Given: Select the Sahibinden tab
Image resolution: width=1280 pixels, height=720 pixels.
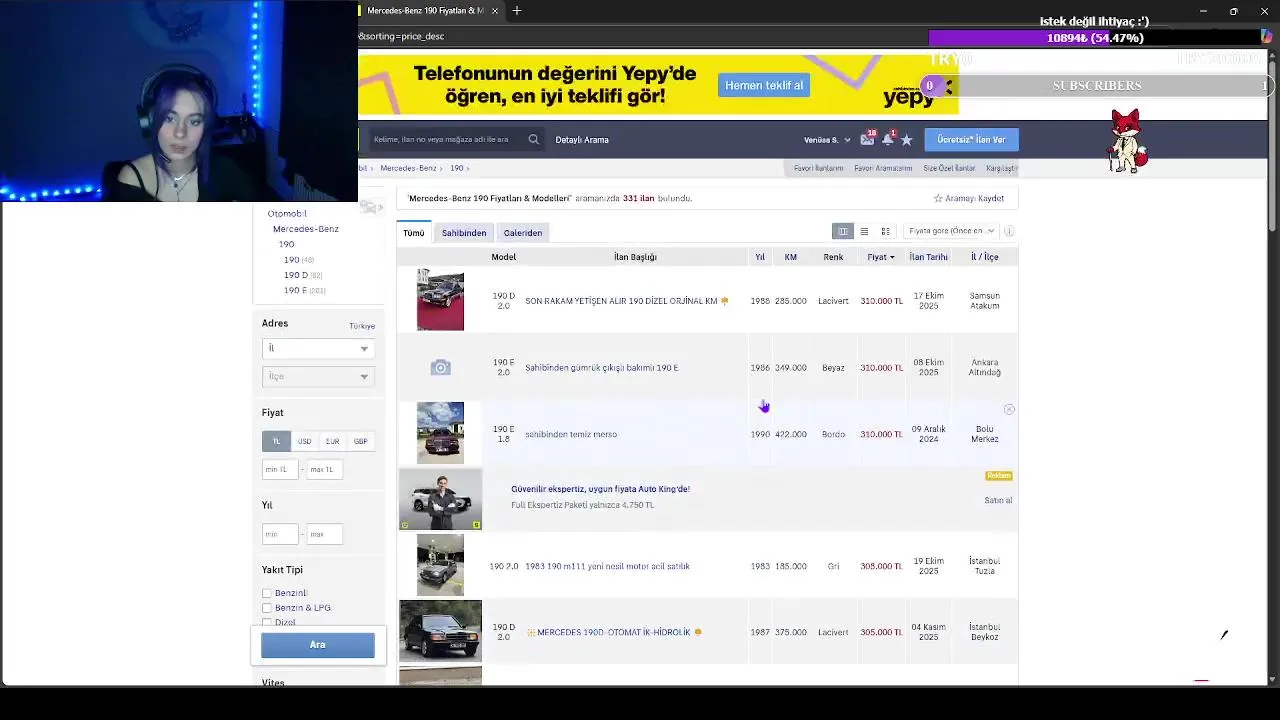Looking at the screenshot, I should coord(464,233).
